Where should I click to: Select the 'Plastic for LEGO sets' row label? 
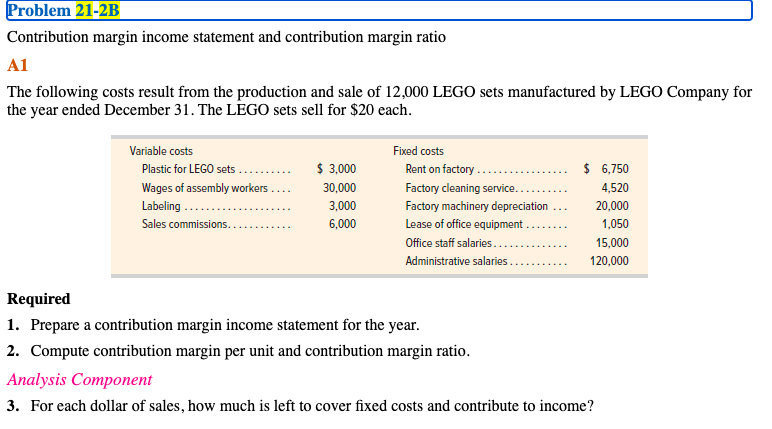pos(189,169)
